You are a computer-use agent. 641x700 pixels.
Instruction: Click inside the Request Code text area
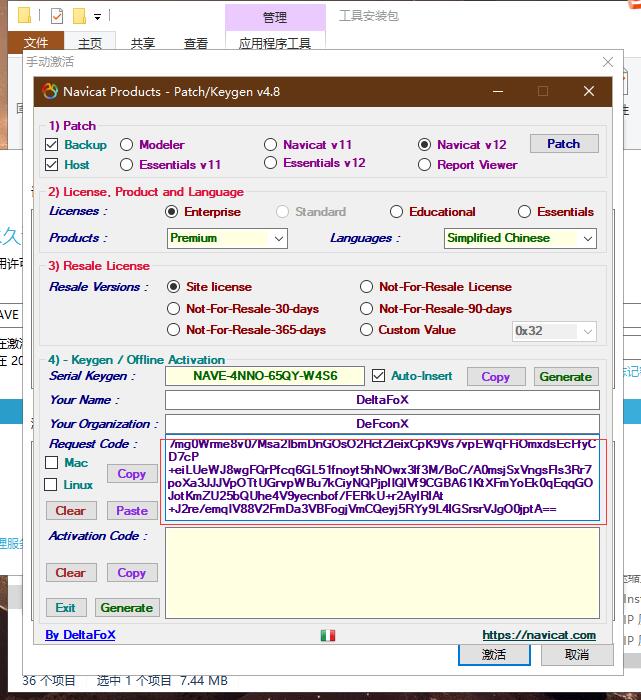coord(382,477)
